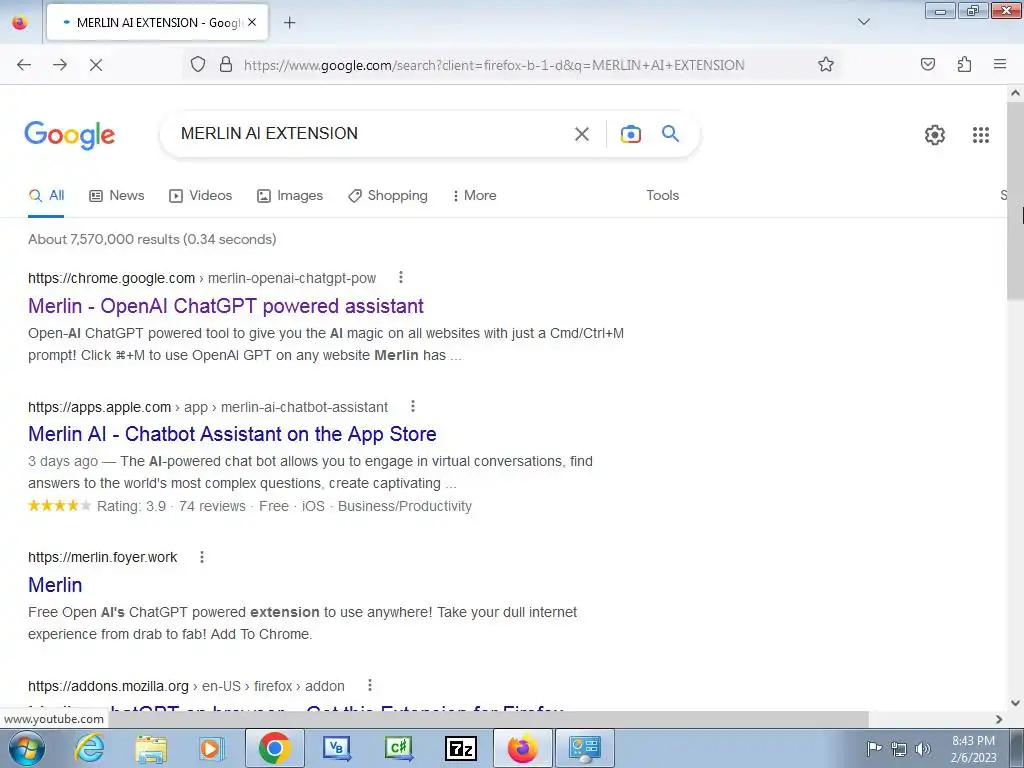This screenshot has width=1024, height=768.
Task: Stop loading the page
Action: [95, 65]
